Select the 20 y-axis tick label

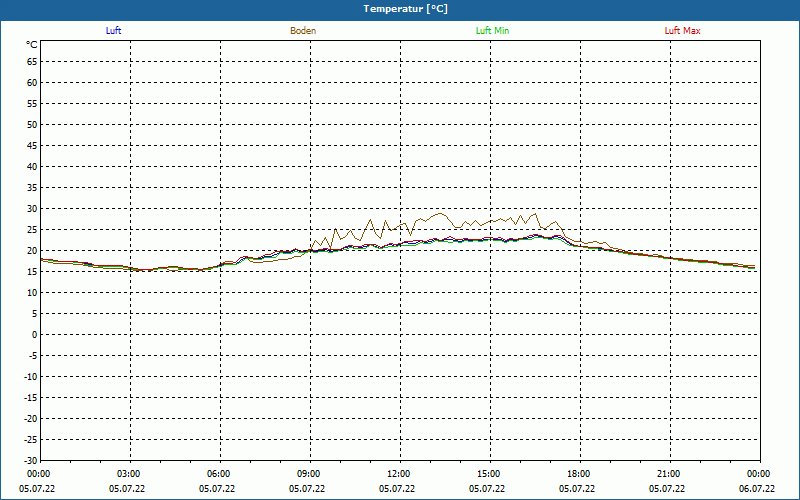(x=32, y=251)
